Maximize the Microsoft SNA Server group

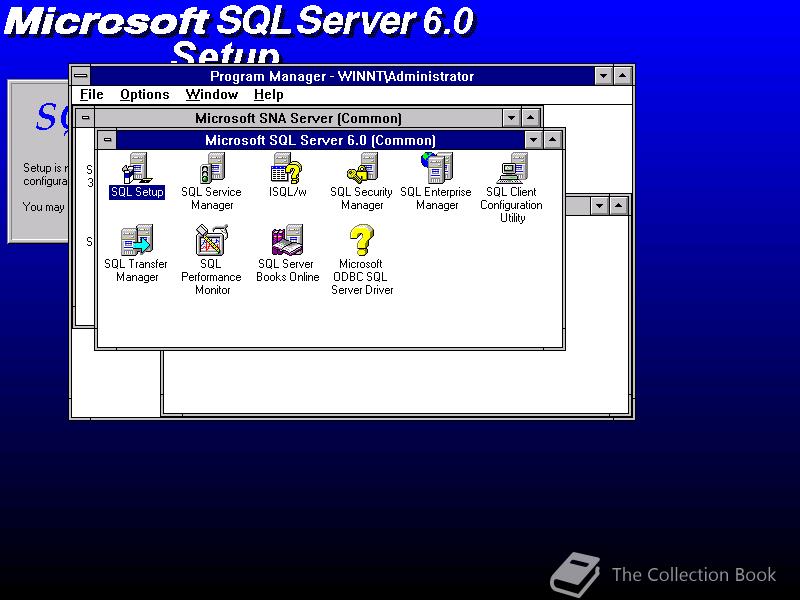(x=531, y=118)
